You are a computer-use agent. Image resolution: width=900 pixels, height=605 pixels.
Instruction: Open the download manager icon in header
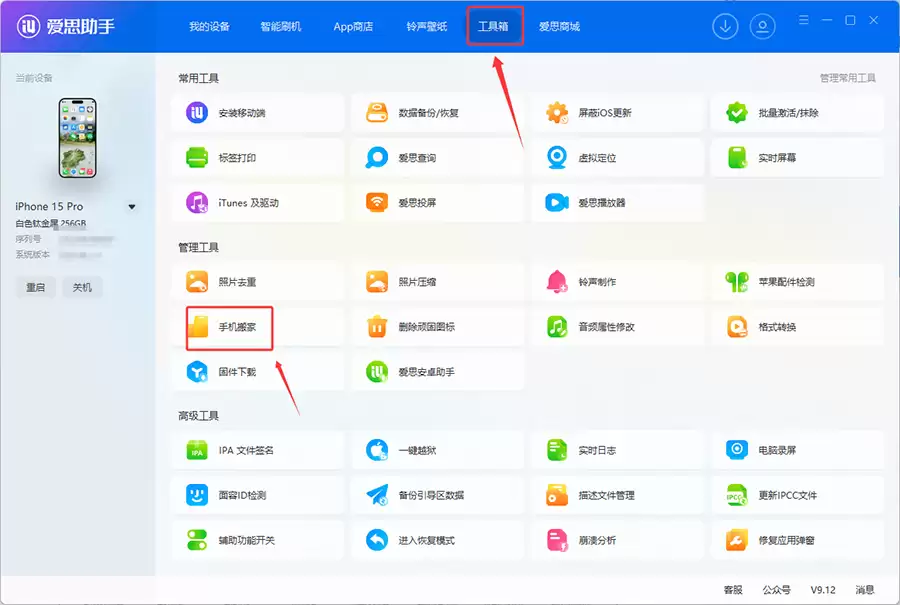point(725,26)
